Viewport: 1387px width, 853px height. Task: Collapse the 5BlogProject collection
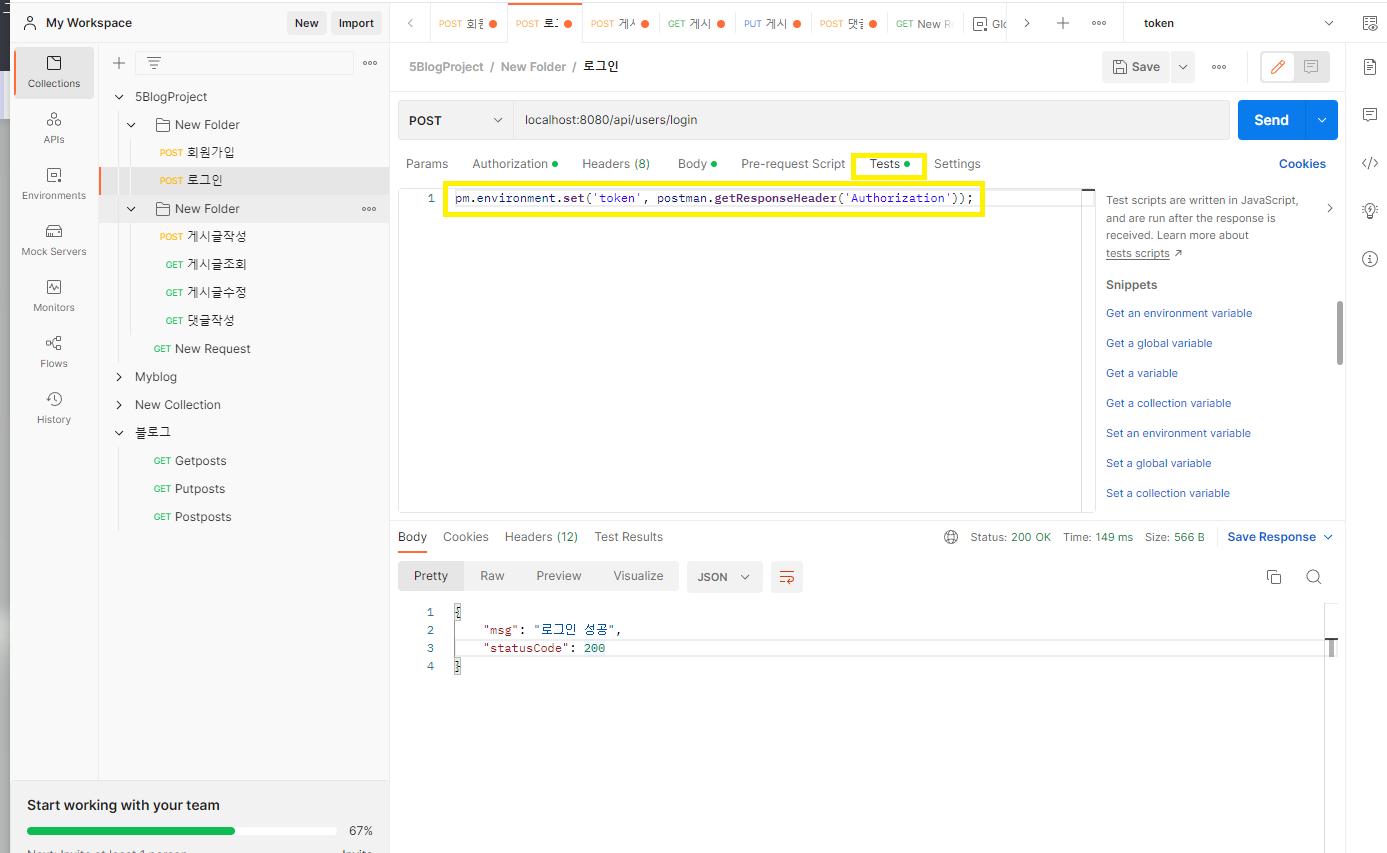click(x=119, y=97)
